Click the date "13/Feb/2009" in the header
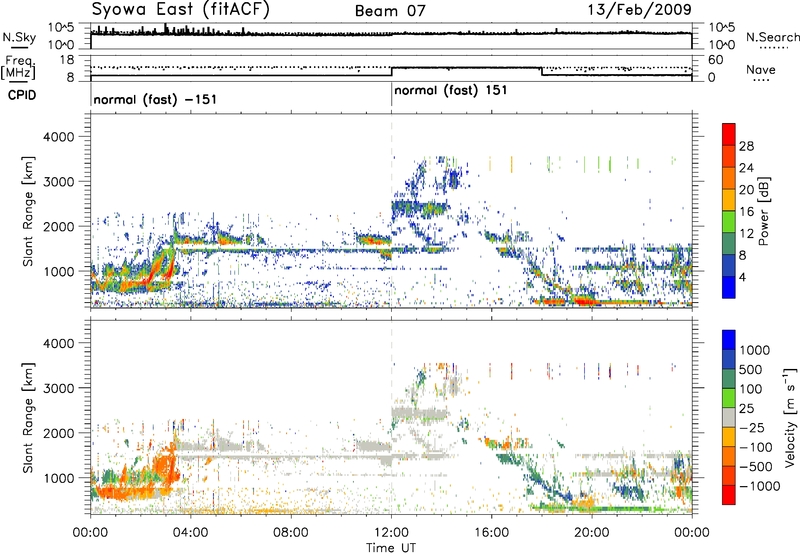 click(640, 9)
